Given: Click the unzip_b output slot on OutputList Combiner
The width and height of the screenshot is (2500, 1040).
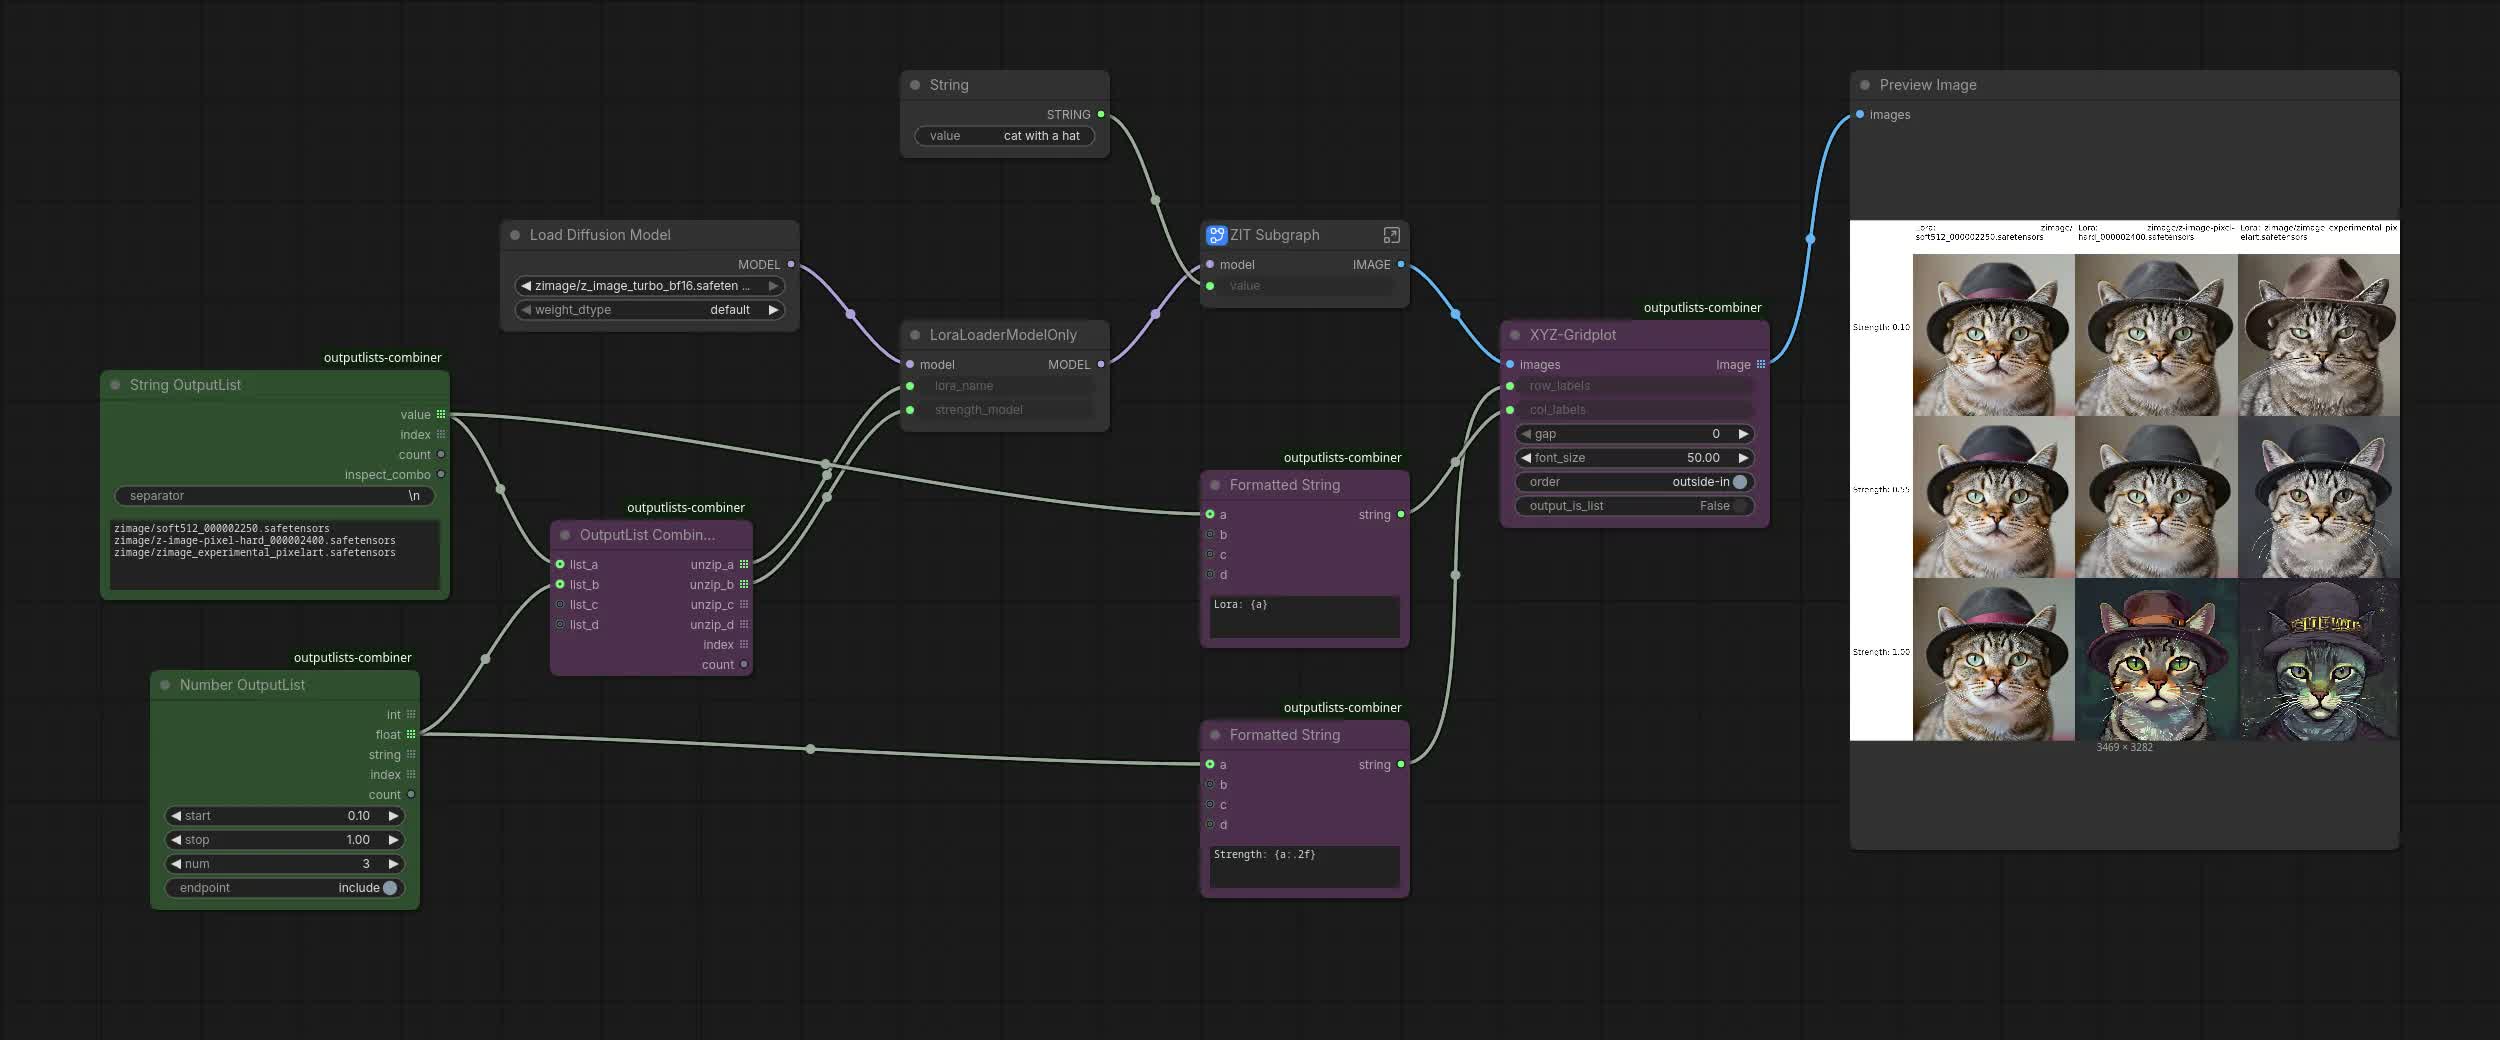Looking at the screenshot, I should point(744,584).
